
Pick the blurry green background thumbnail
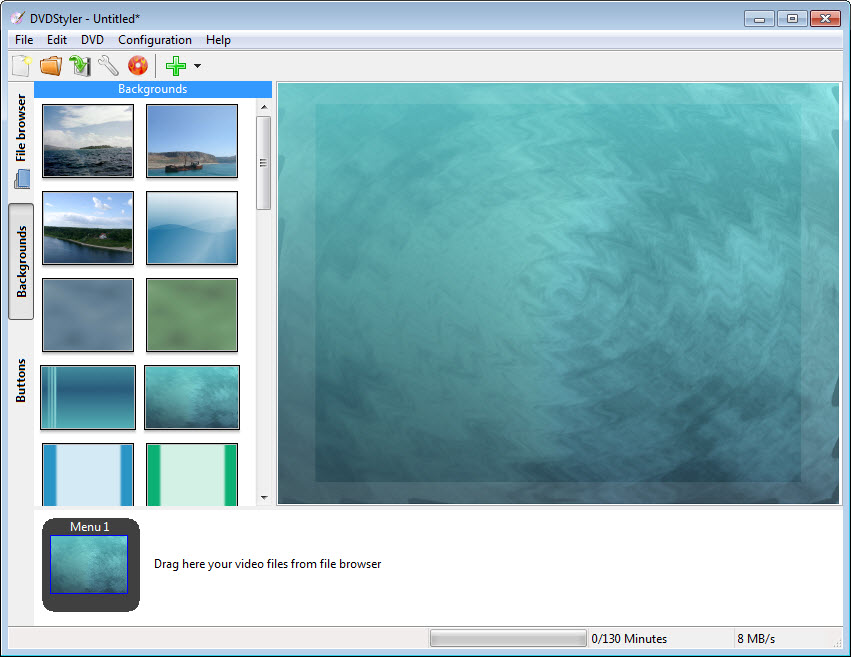point(192,315)
